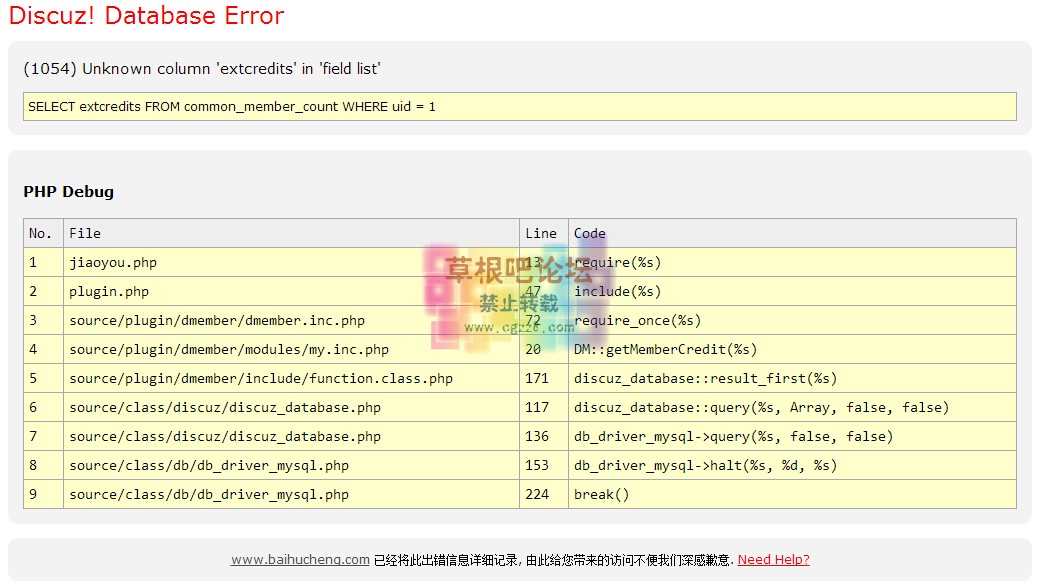The width and height of the screenshot is (1039, 587).
Task: Click the File column header
Action: coord(85,233)
